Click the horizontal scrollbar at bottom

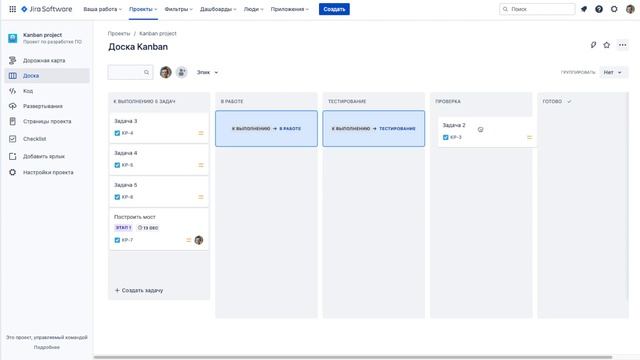coord(353,357)
